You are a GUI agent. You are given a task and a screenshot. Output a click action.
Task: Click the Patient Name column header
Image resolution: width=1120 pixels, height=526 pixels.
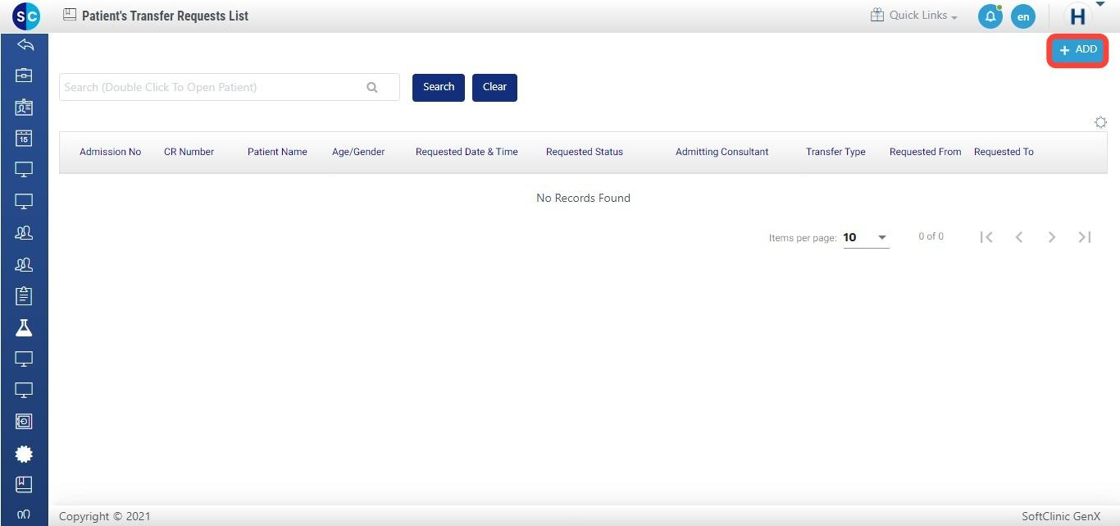coord(277,152)
